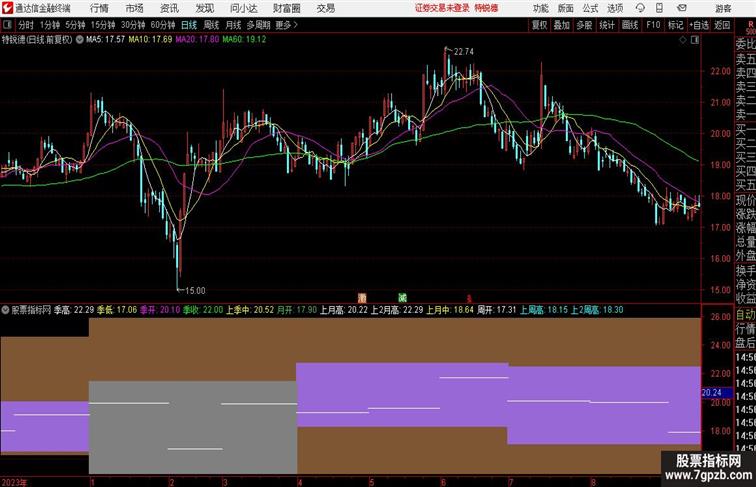Add stock via +自选 button
The height and width of the screenshot is (487, 756).
pyautogui.click(x=699, y=25)
